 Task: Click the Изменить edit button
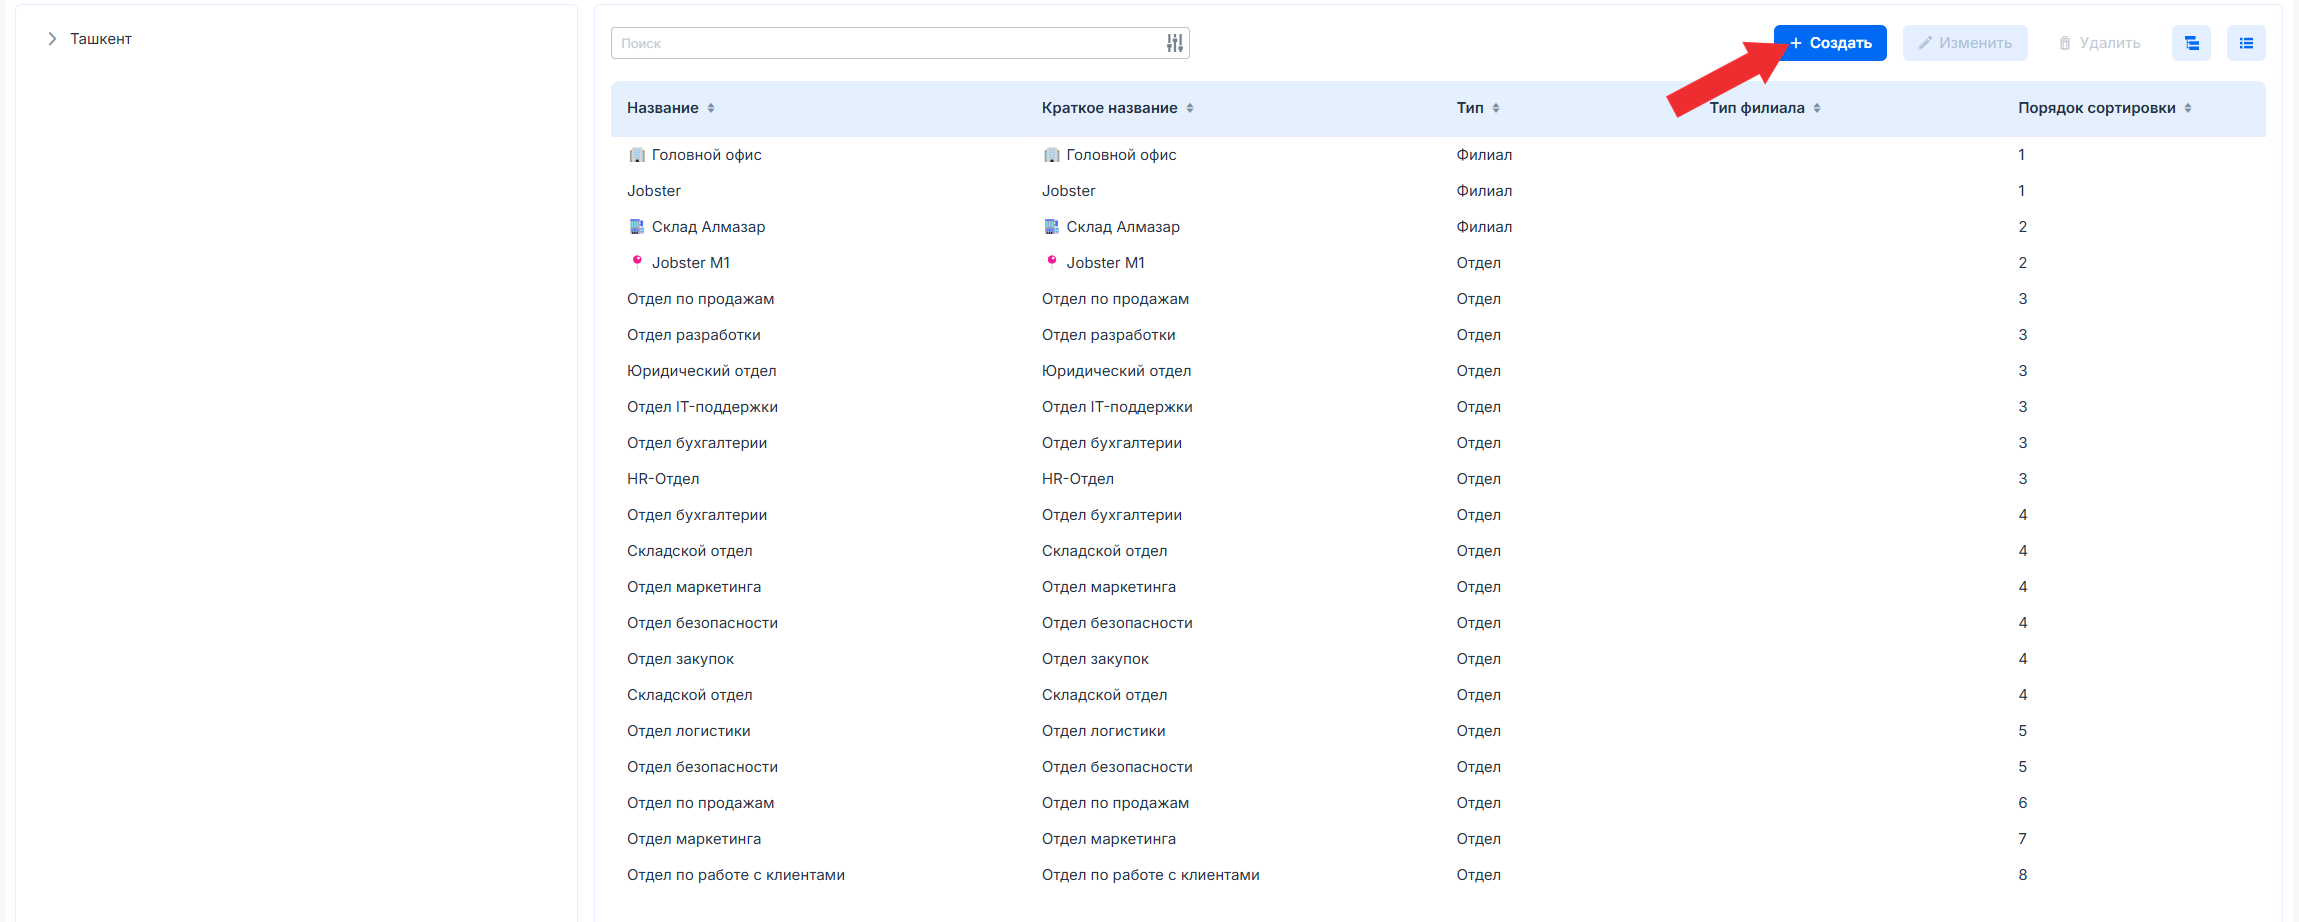(1964, 43)
